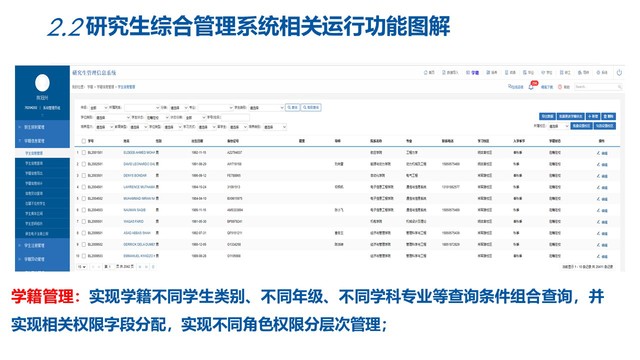Click the home icon labeled 首页
The image size is (640, 360).
pyautogui.click(x=429, y=72)
